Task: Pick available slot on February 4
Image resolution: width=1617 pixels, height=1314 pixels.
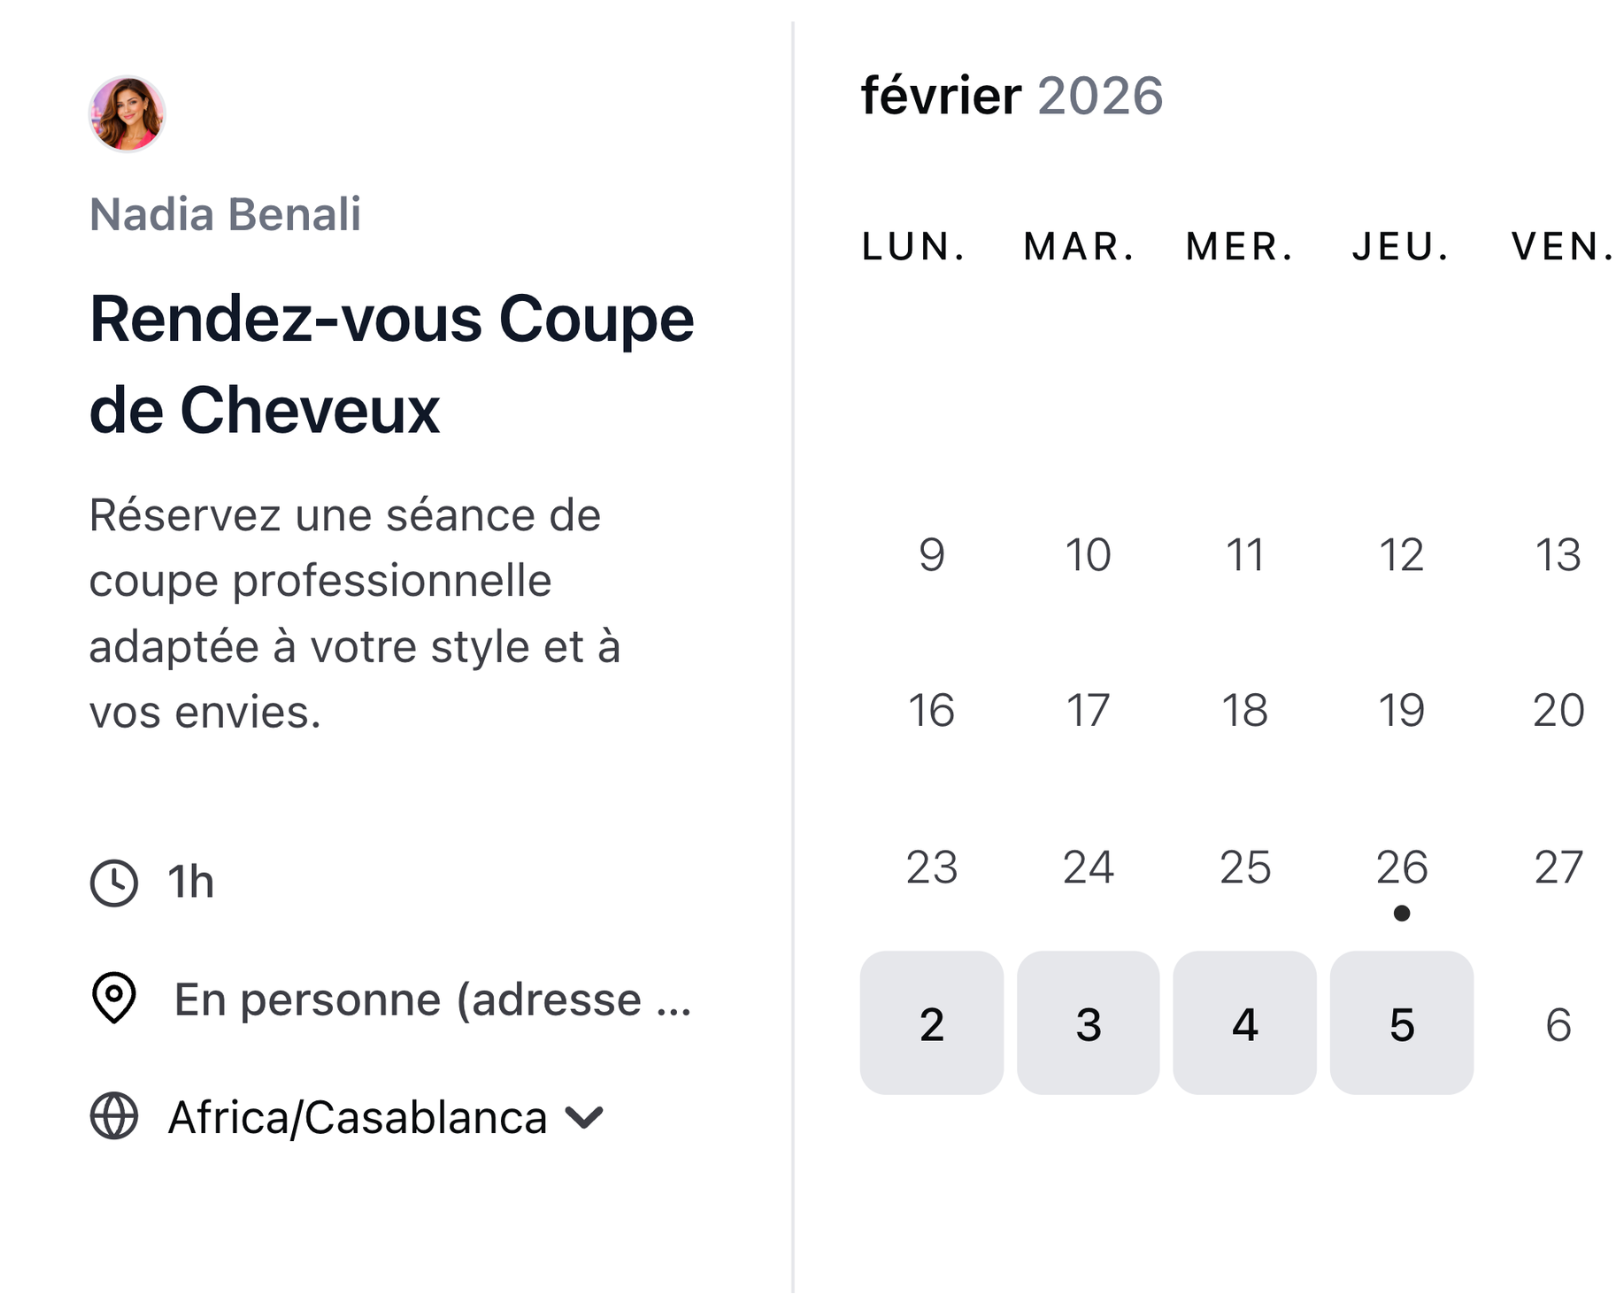Action: (1244, 1022)
